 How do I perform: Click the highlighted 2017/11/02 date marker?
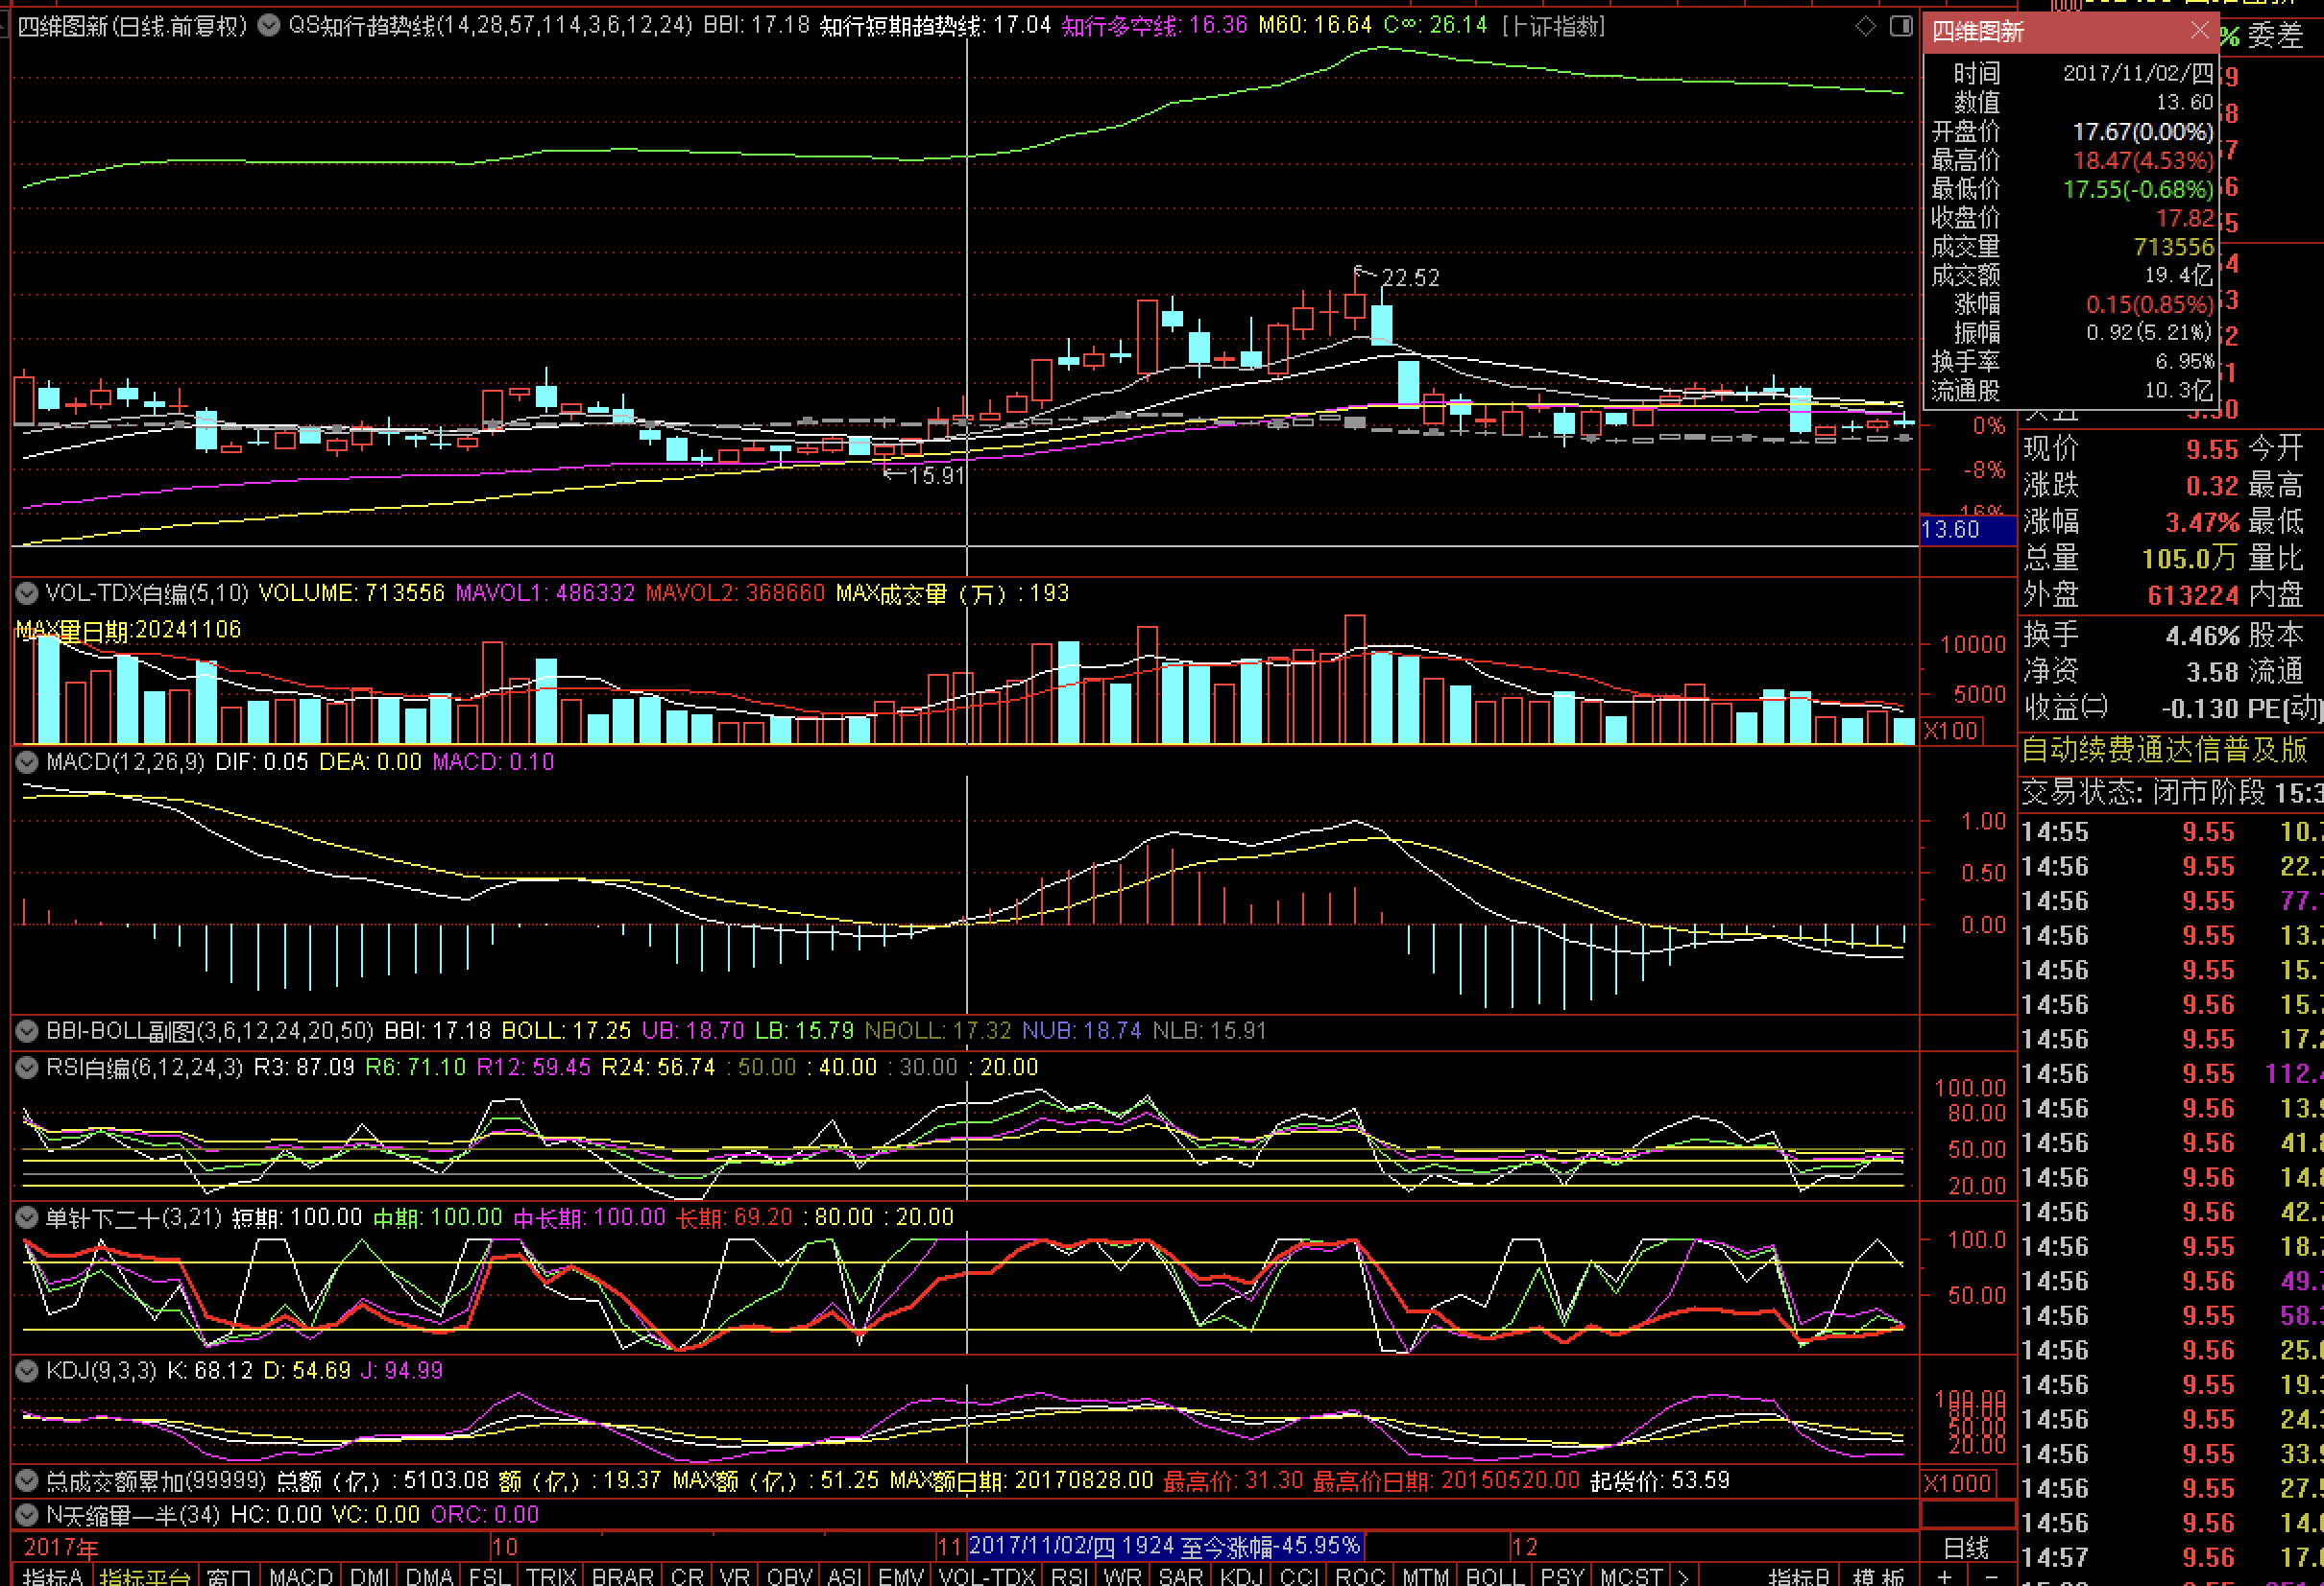point(1164,1546)
